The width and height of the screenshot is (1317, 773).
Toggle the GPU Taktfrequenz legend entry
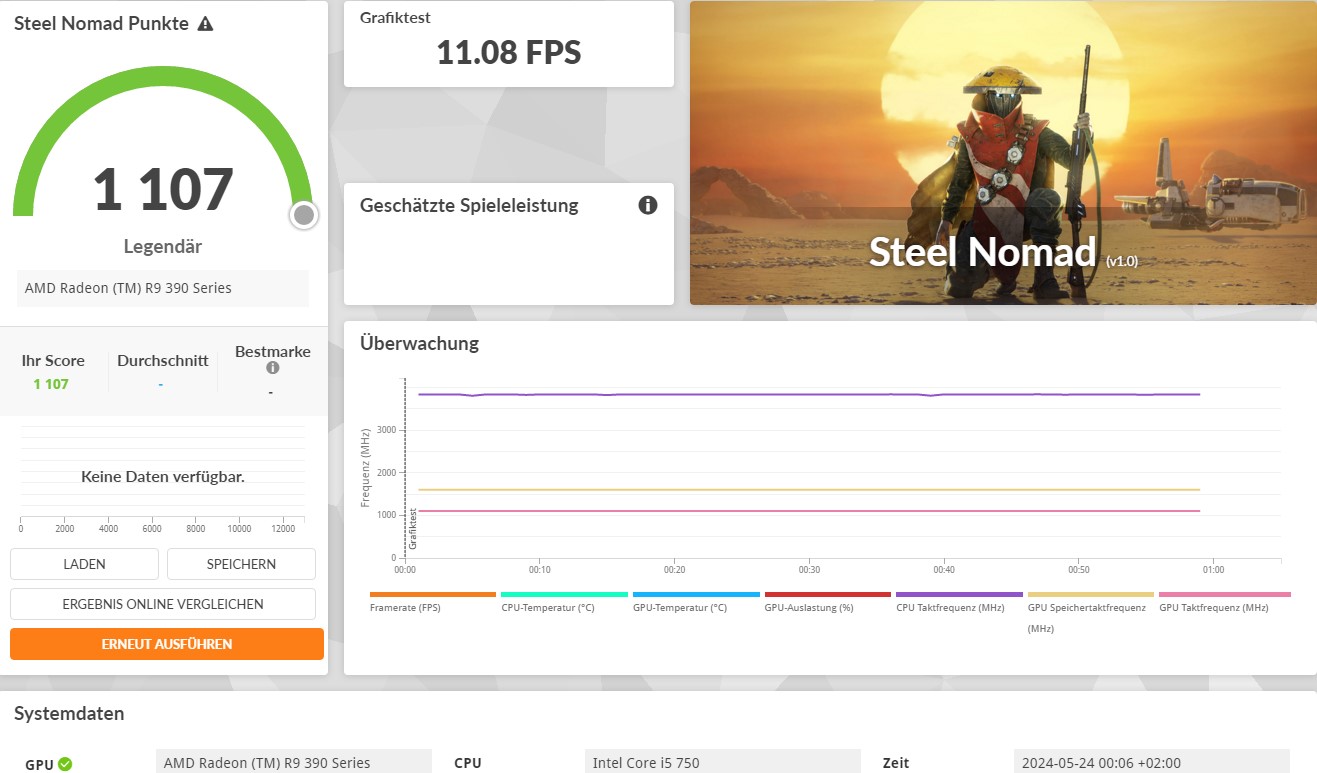(x=1224, y=601)
